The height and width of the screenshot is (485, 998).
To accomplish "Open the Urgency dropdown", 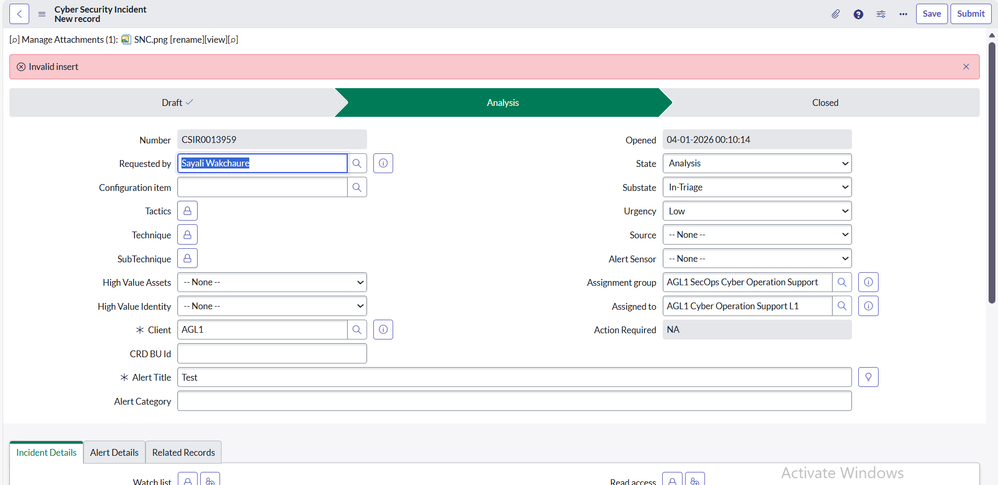I will point(757,211).
